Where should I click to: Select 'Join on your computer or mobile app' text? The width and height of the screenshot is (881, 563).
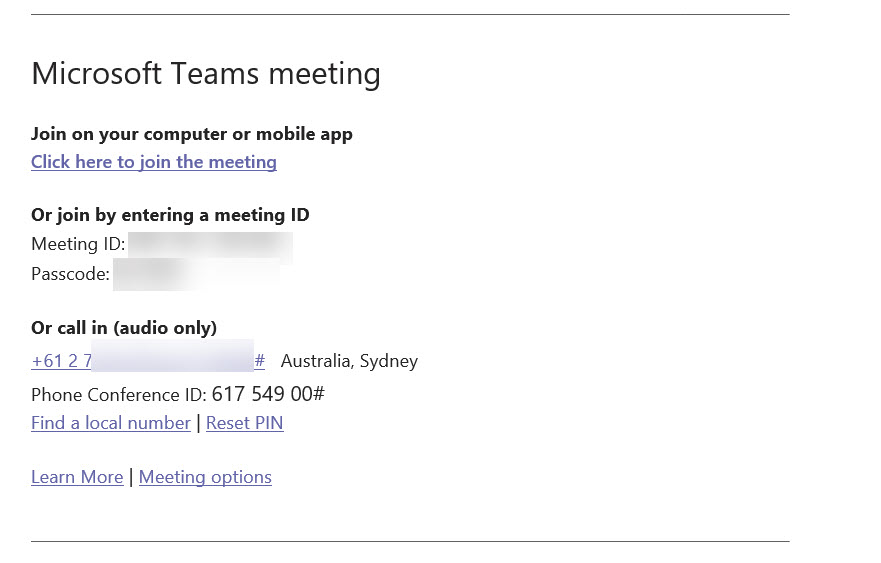(x=192, y=134)
